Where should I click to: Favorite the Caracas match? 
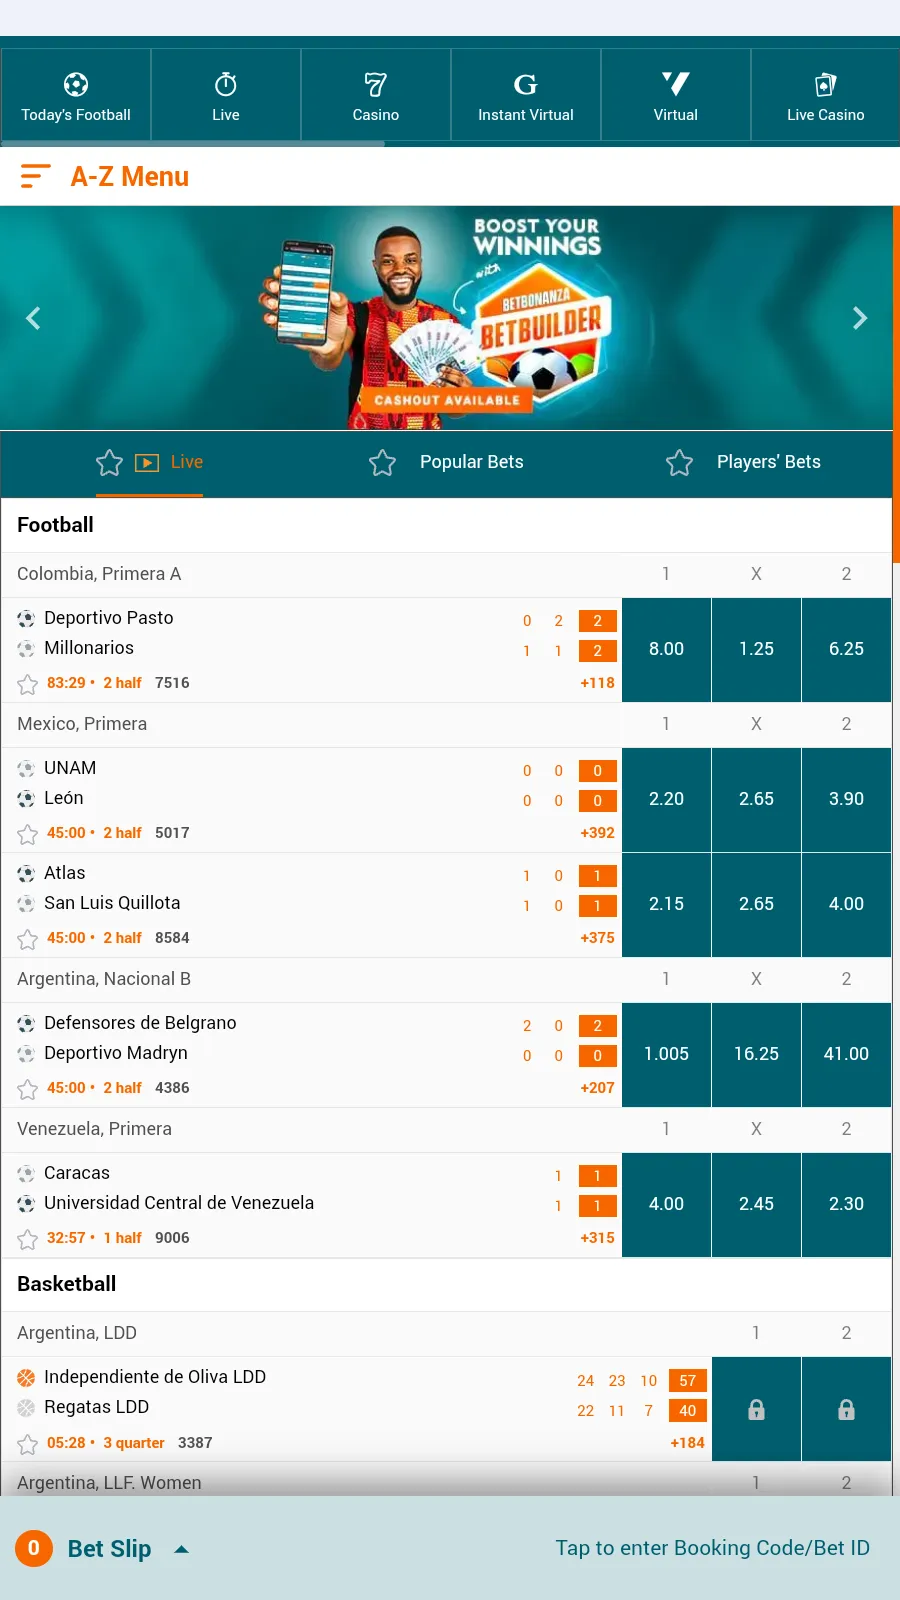click(27, 1238)
